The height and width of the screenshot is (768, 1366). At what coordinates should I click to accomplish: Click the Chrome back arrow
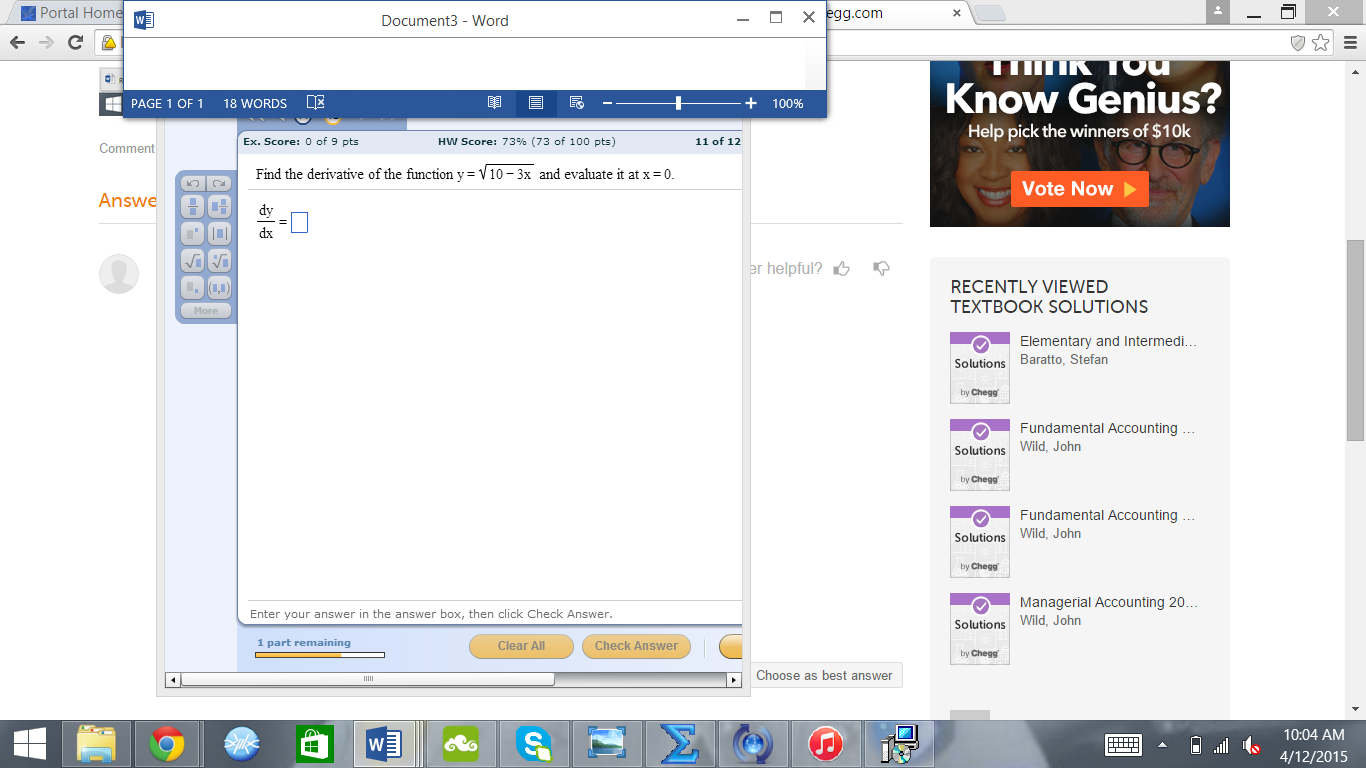[x=17, y=42]
